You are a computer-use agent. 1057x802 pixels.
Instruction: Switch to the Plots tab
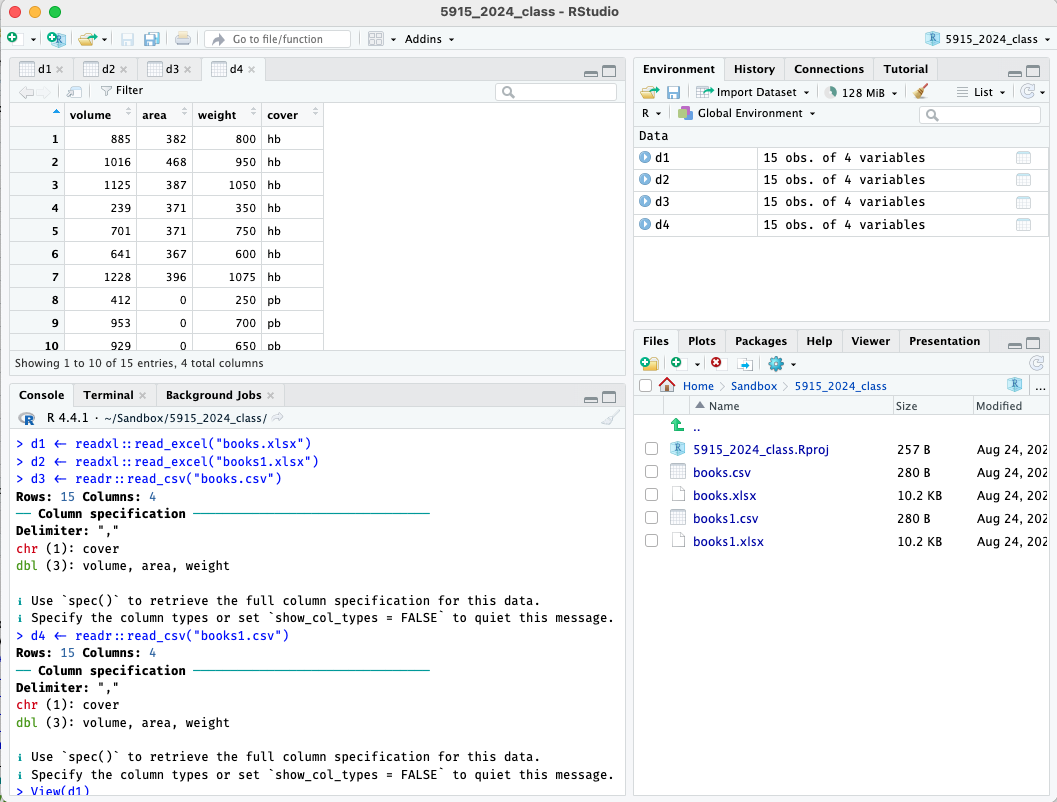(x=702, y=341)
